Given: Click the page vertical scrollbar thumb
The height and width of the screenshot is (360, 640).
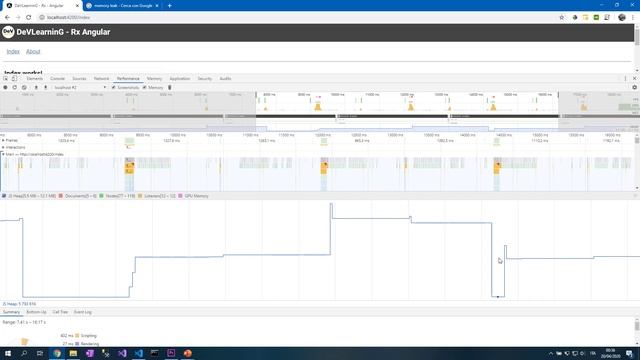Looking at the screenshot, I should (637, 37).
